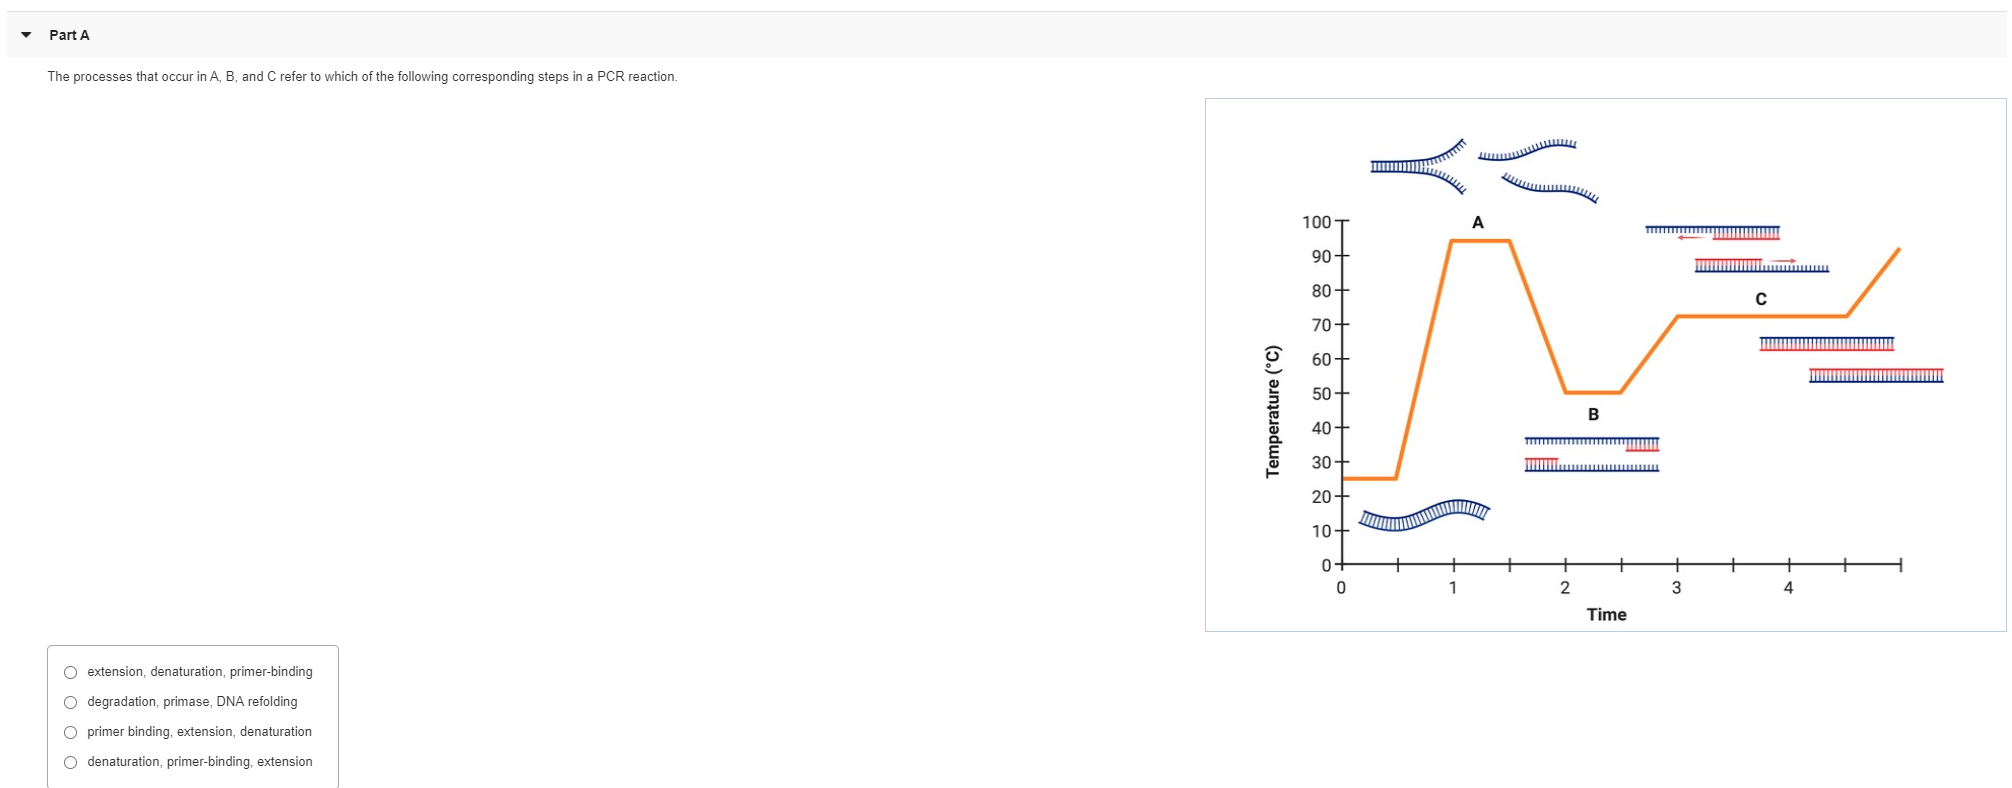
Task: Select 'primer binding, extension, denaturation' radio option
Action: tap(70, 732)
